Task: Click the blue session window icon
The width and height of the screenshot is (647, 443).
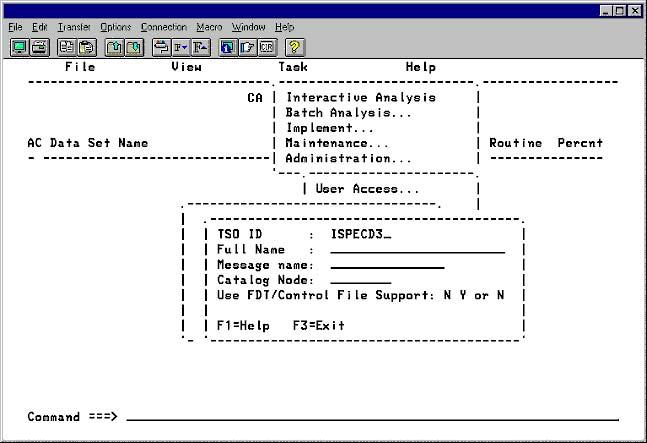Action: 228,47
